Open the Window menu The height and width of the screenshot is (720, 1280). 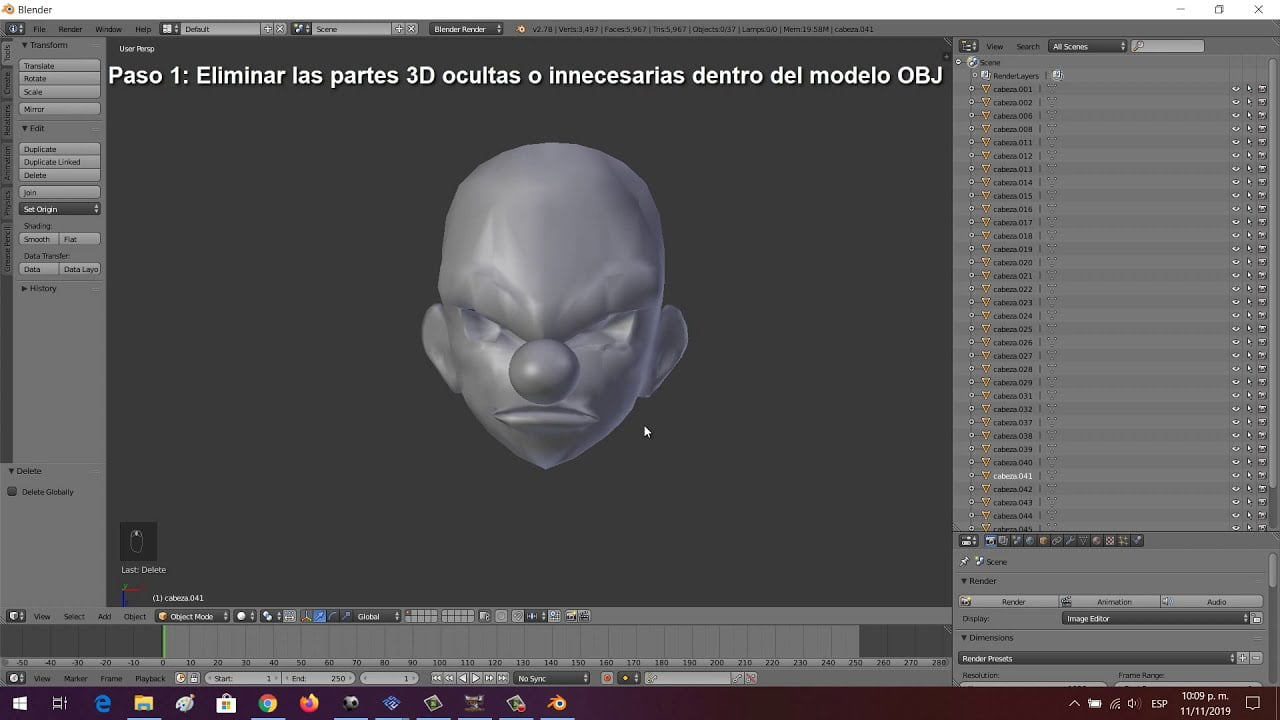(108, 29)
